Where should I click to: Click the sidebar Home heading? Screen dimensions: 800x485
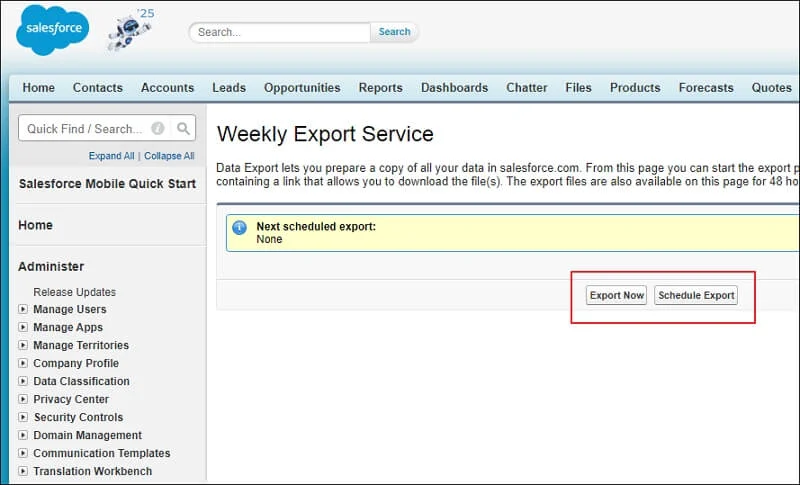[35, 225]
